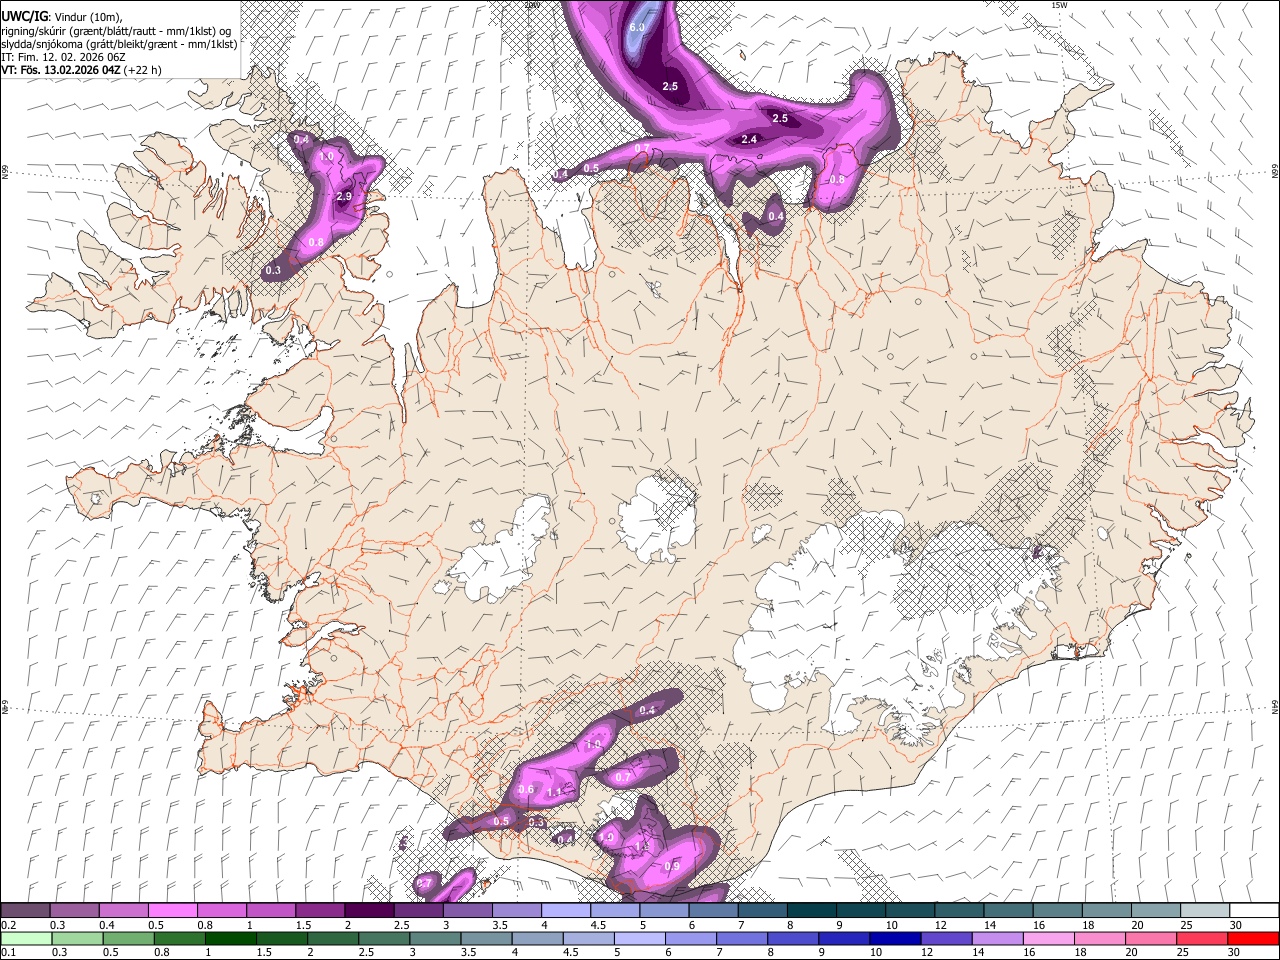Click the 15W longitude label at the top

tap(1058, 5)
